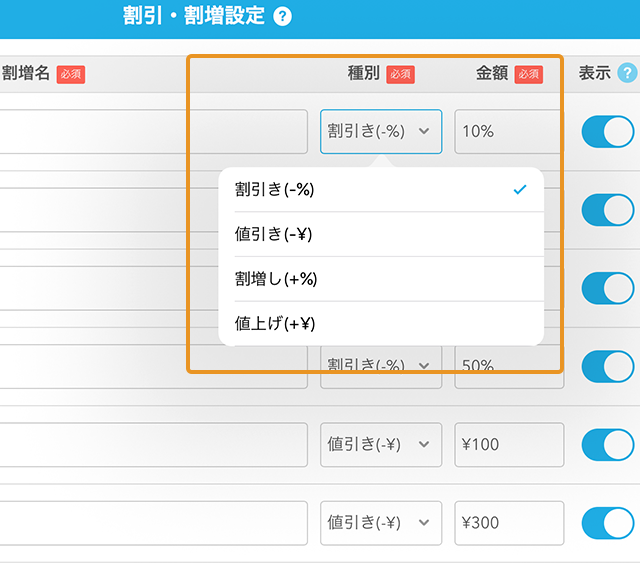The image size is (640, 571).
Task: Edit the 10% amount field
Action: [x=509, y=131]
